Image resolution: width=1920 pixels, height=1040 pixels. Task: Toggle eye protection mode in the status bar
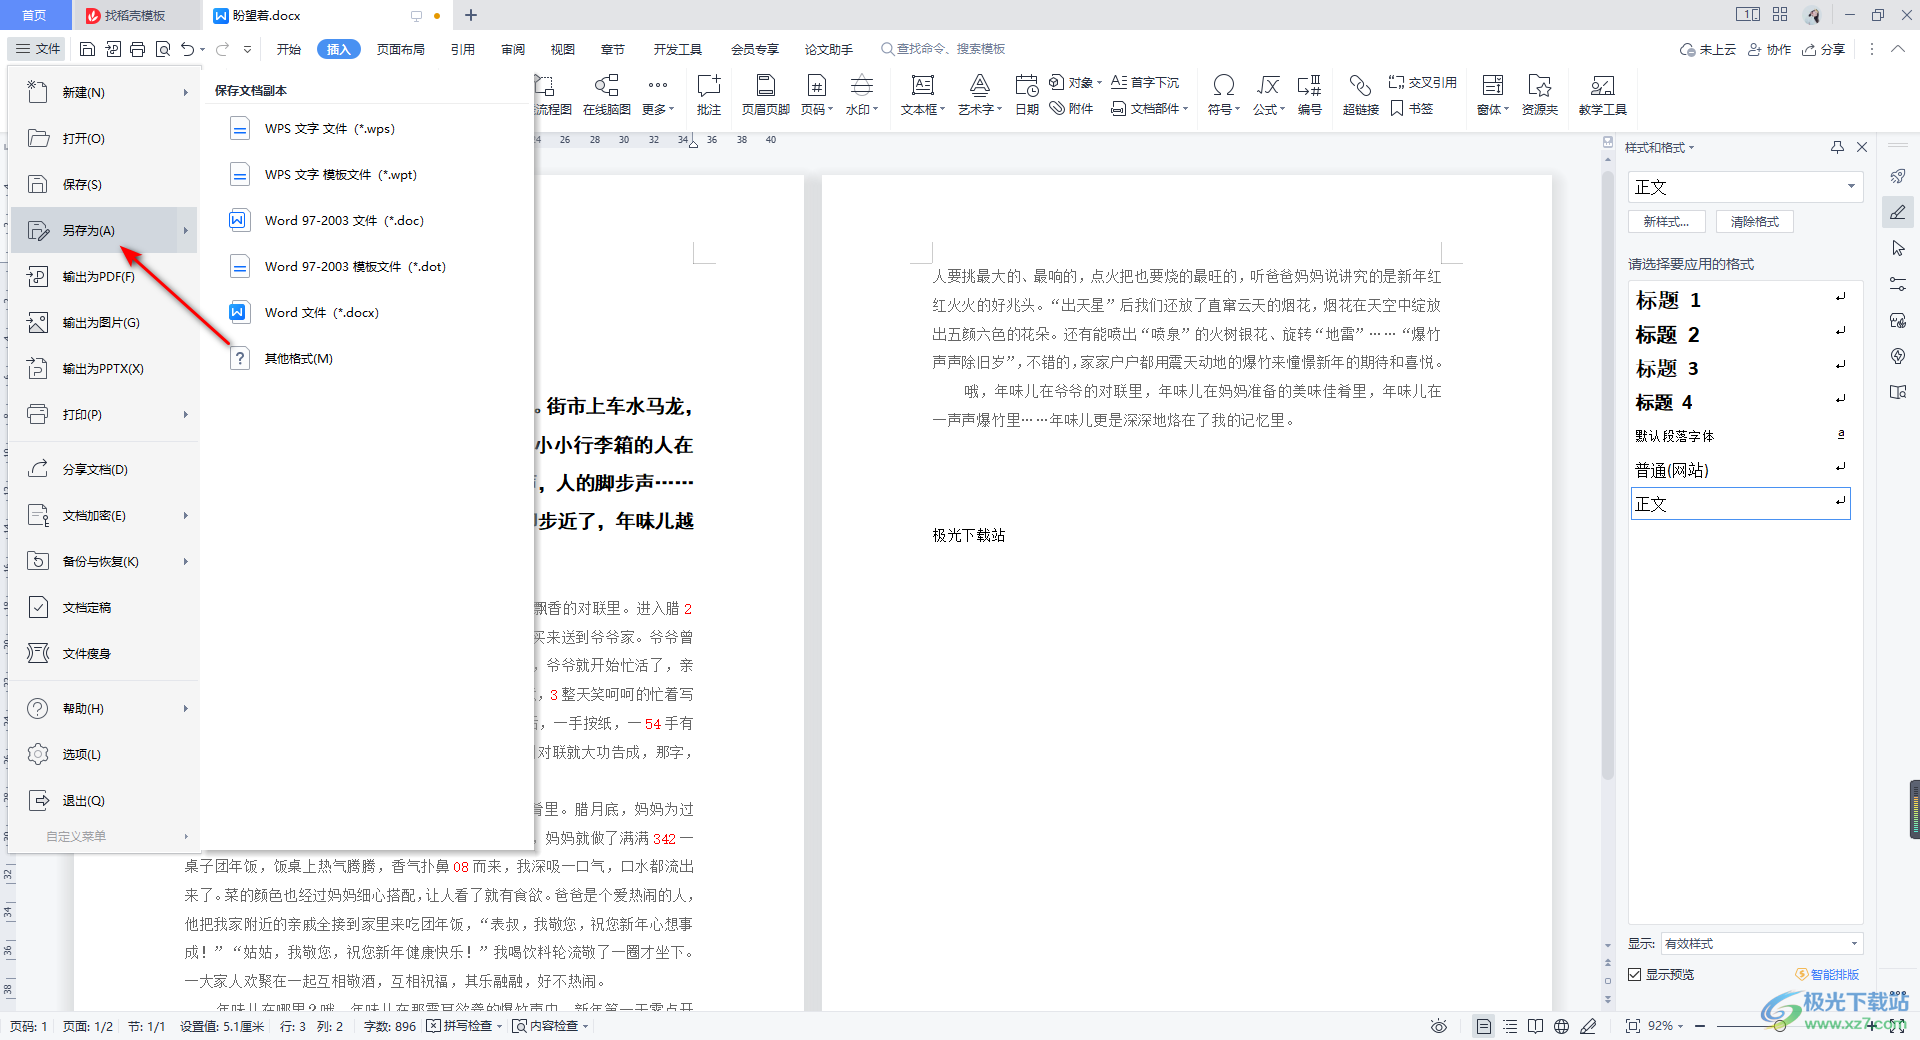point(1438,1026)
